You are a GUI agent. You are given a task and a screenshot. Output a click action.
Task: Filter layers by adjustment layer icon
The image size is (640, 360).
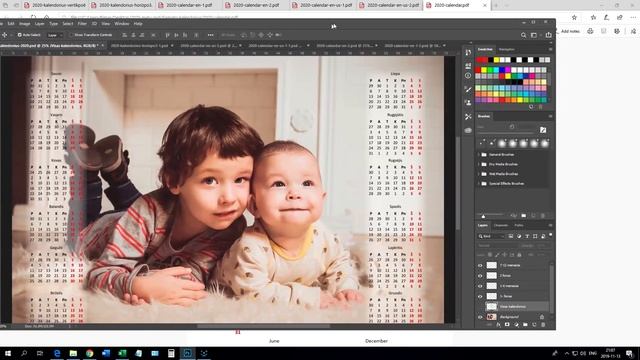click(519, 236)
